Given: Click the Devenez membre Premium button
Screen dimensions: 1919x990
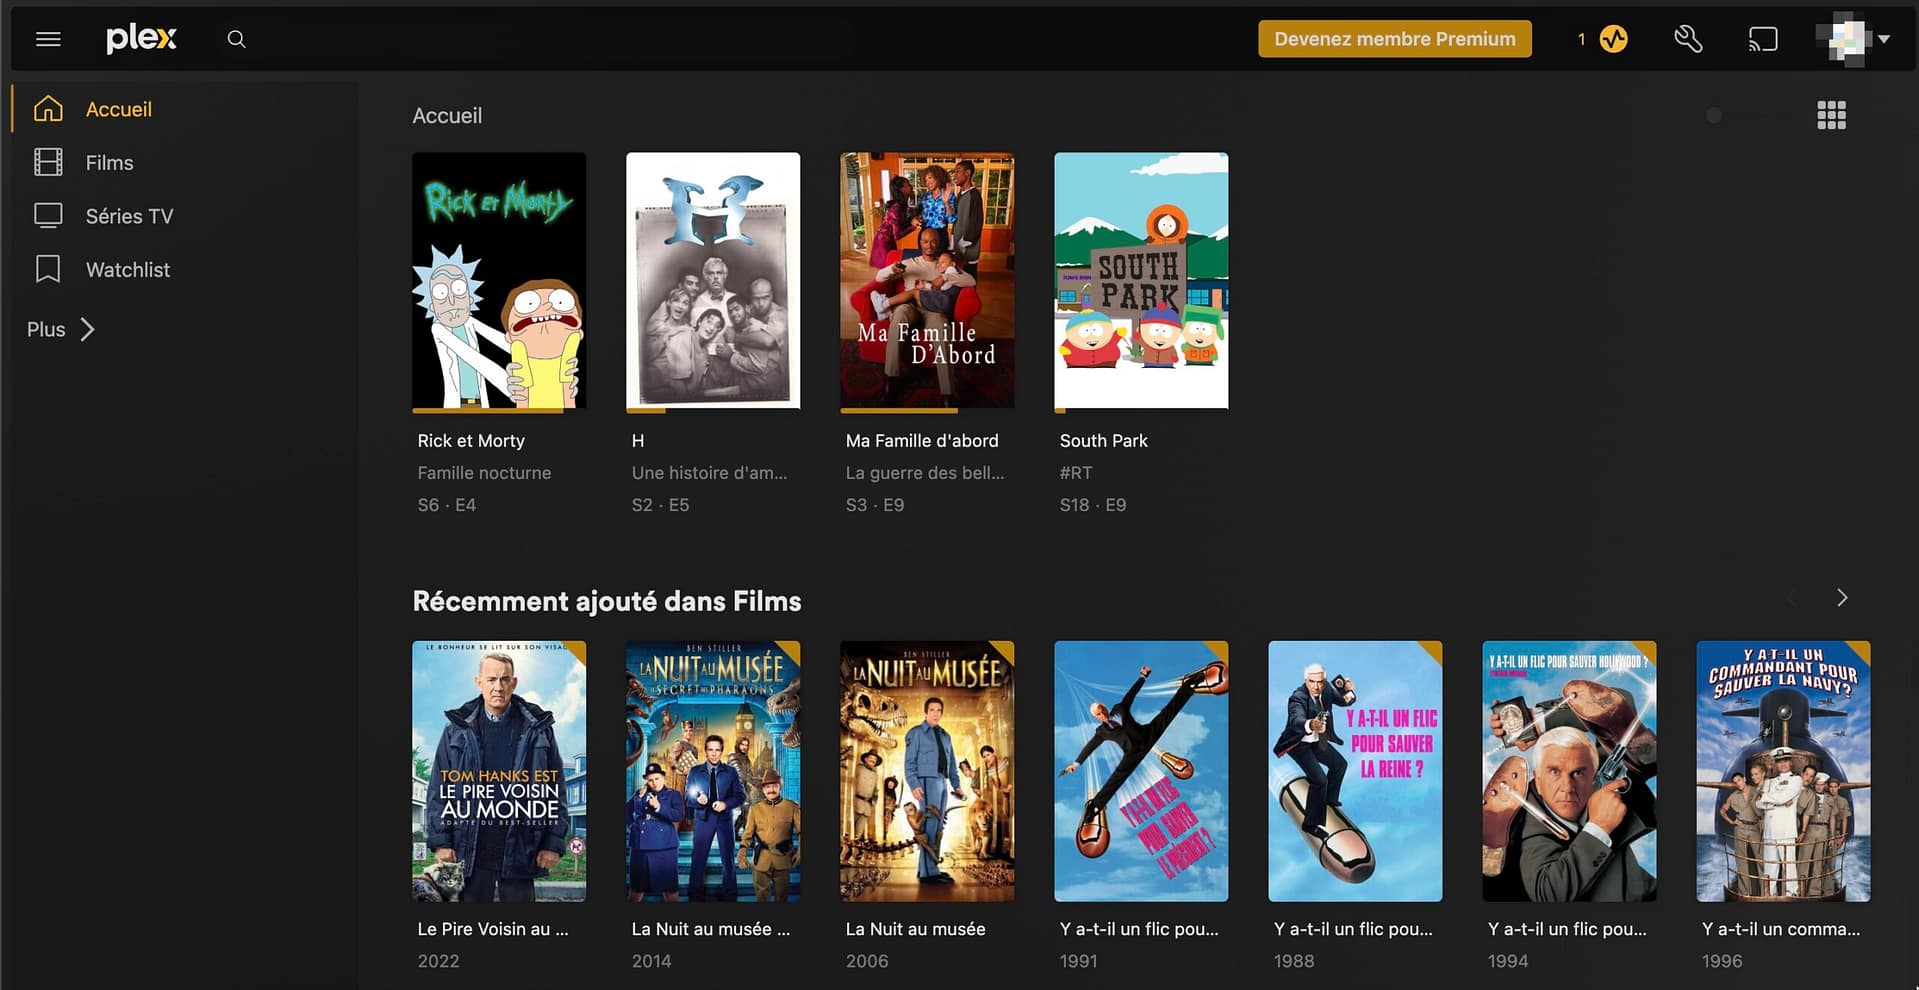Looking at the screenshot, I should coord(1394,39).
